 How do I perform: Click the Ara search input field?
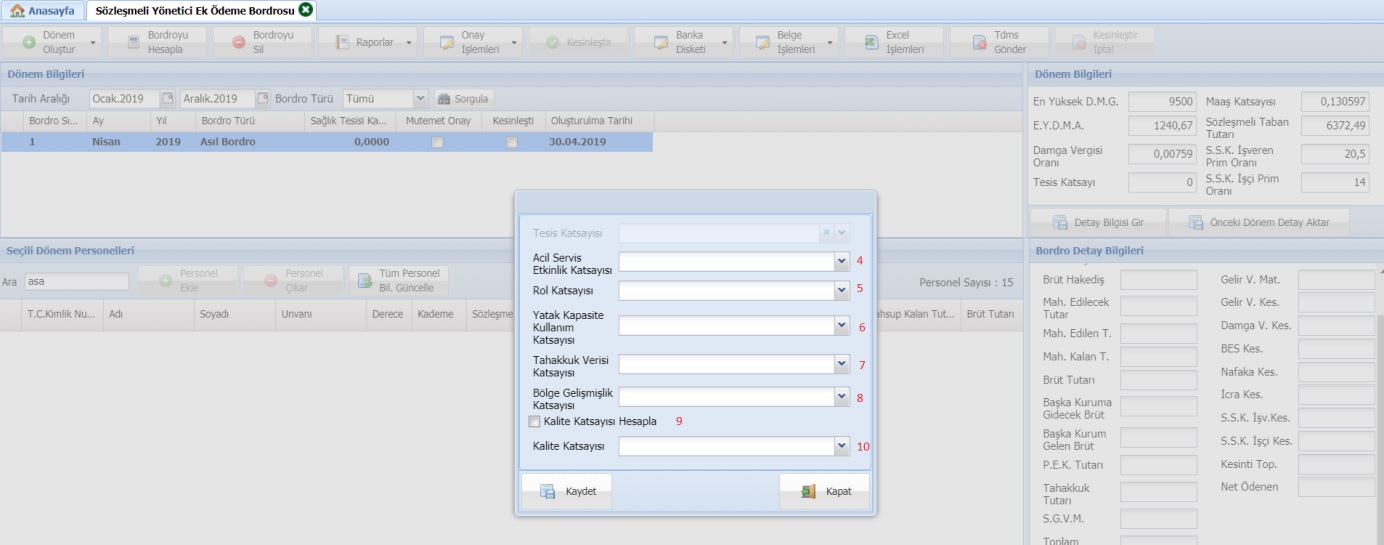coord(76,282)
